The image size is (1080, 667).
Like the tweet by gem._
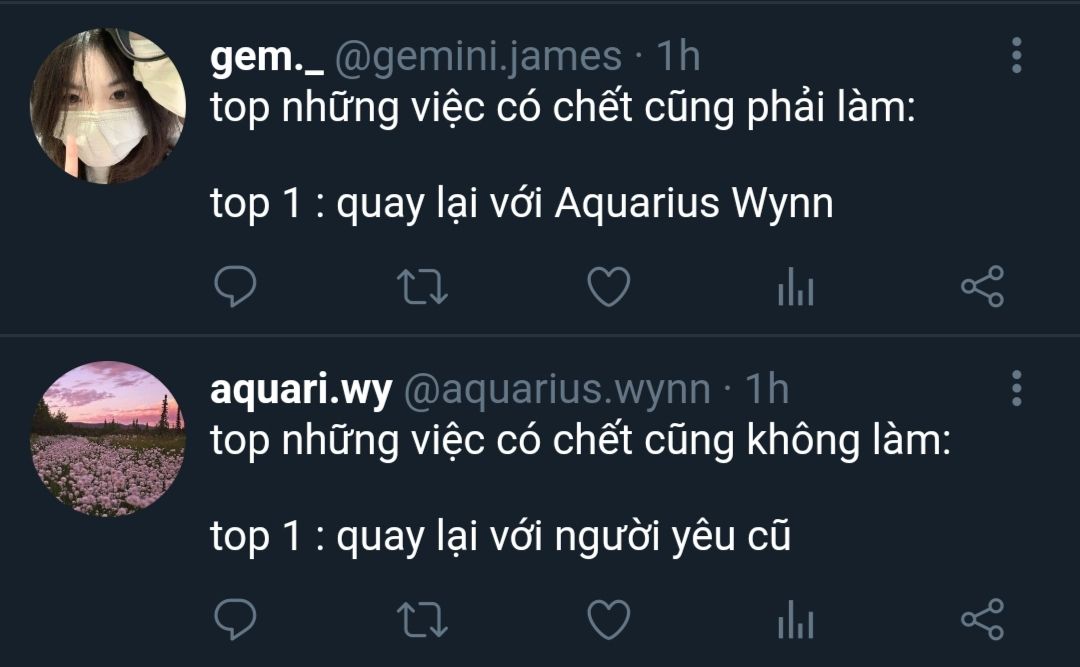pos(609,287)
